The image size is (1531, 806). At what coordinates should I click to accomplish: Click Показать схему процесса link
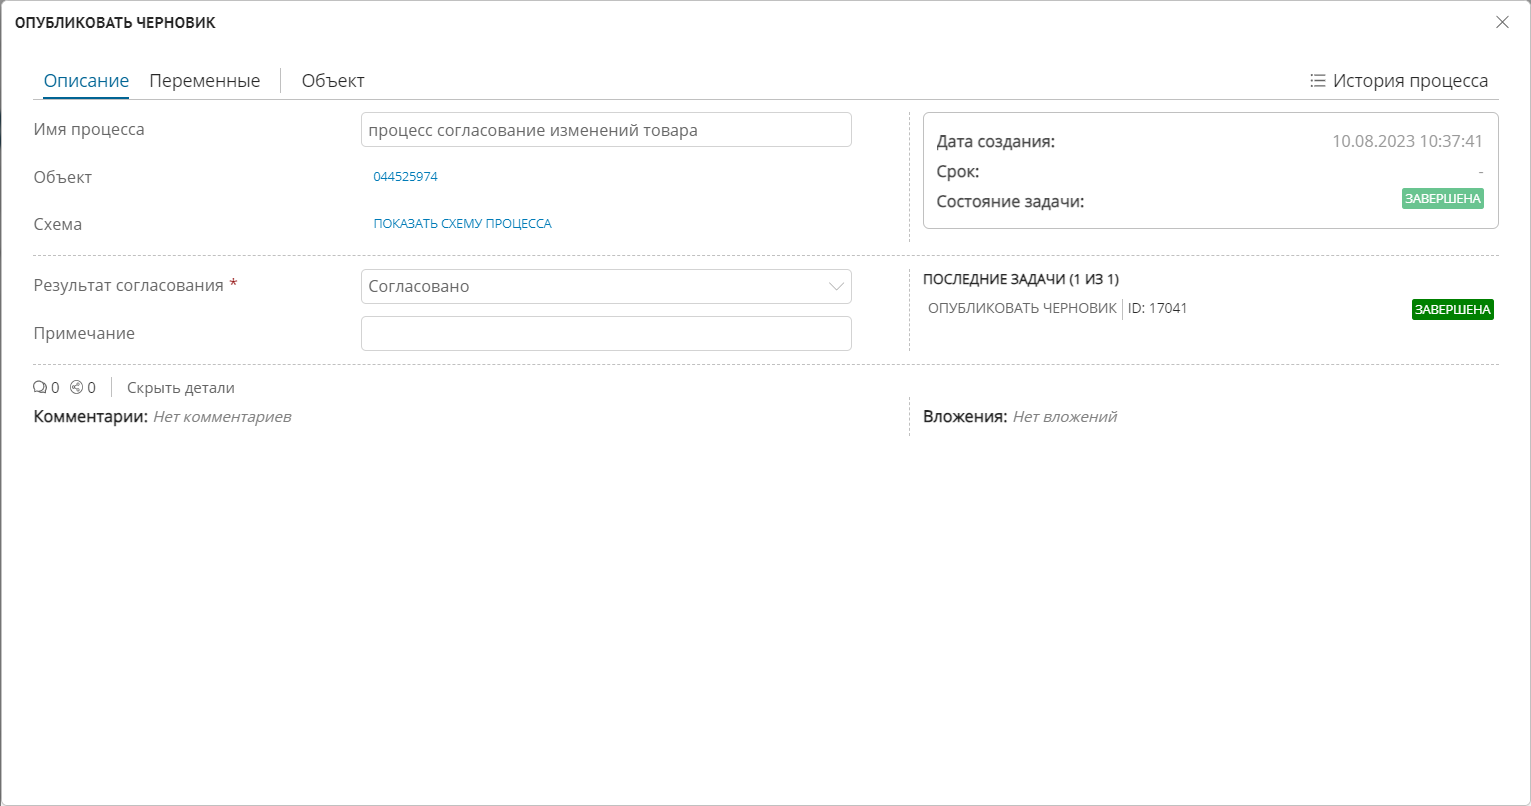[x=462, y=224]
